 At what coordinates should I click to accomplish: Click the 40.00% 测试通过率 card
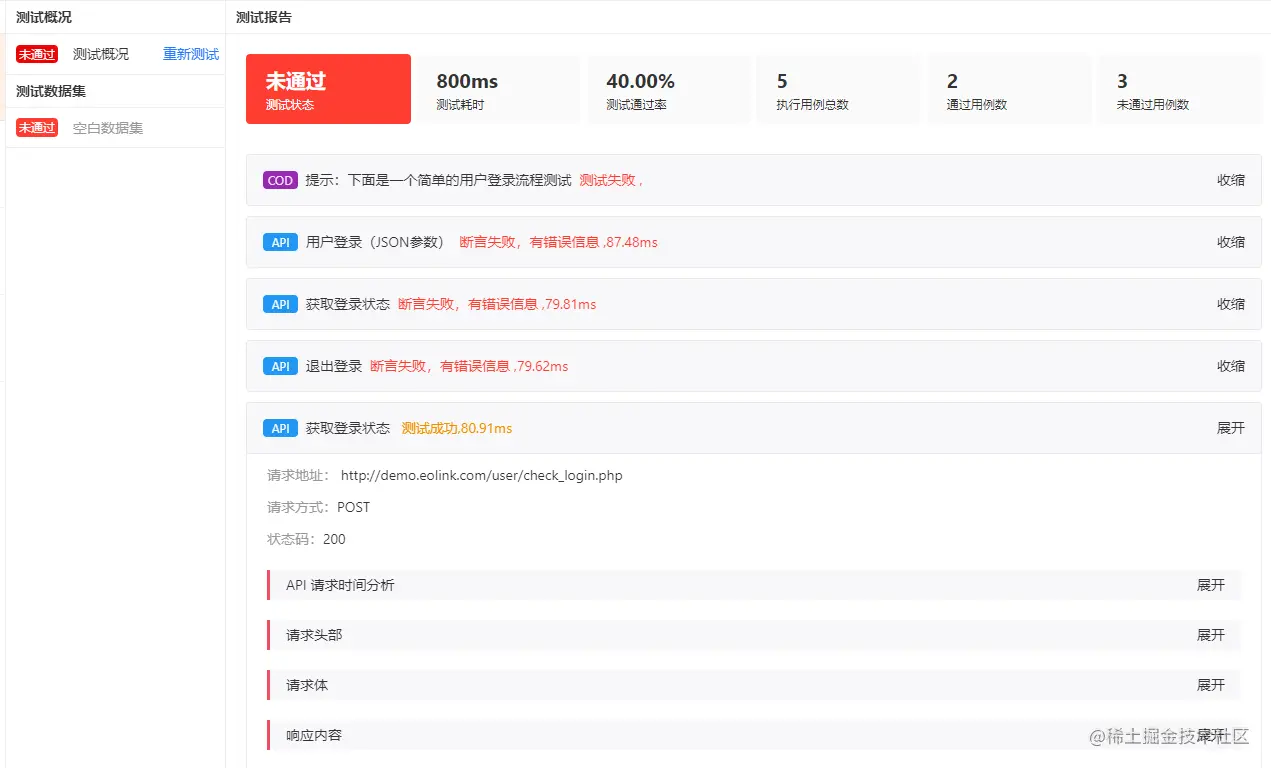pos(668,89)
